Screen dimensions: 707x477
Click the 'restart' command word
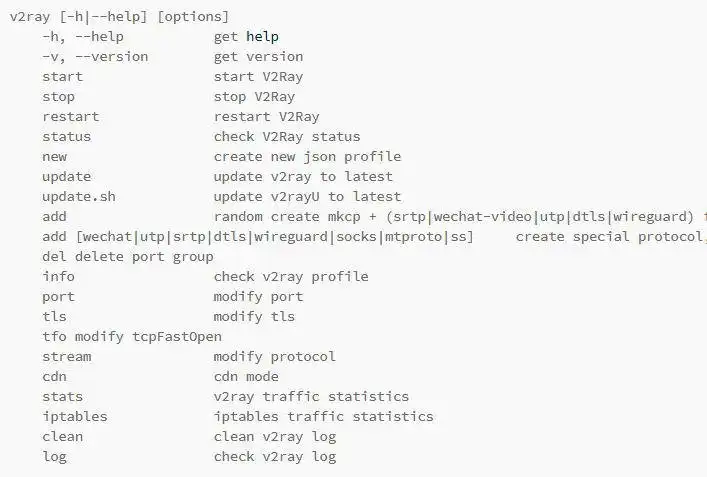coord(71,117)
